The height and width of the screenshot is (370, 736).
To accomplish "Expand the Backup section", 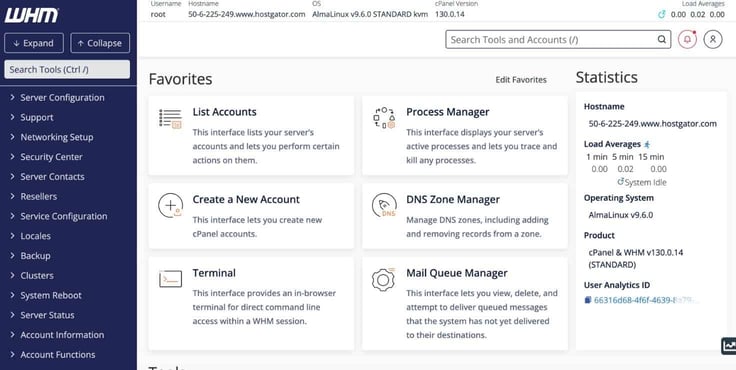I will point(30,255).
